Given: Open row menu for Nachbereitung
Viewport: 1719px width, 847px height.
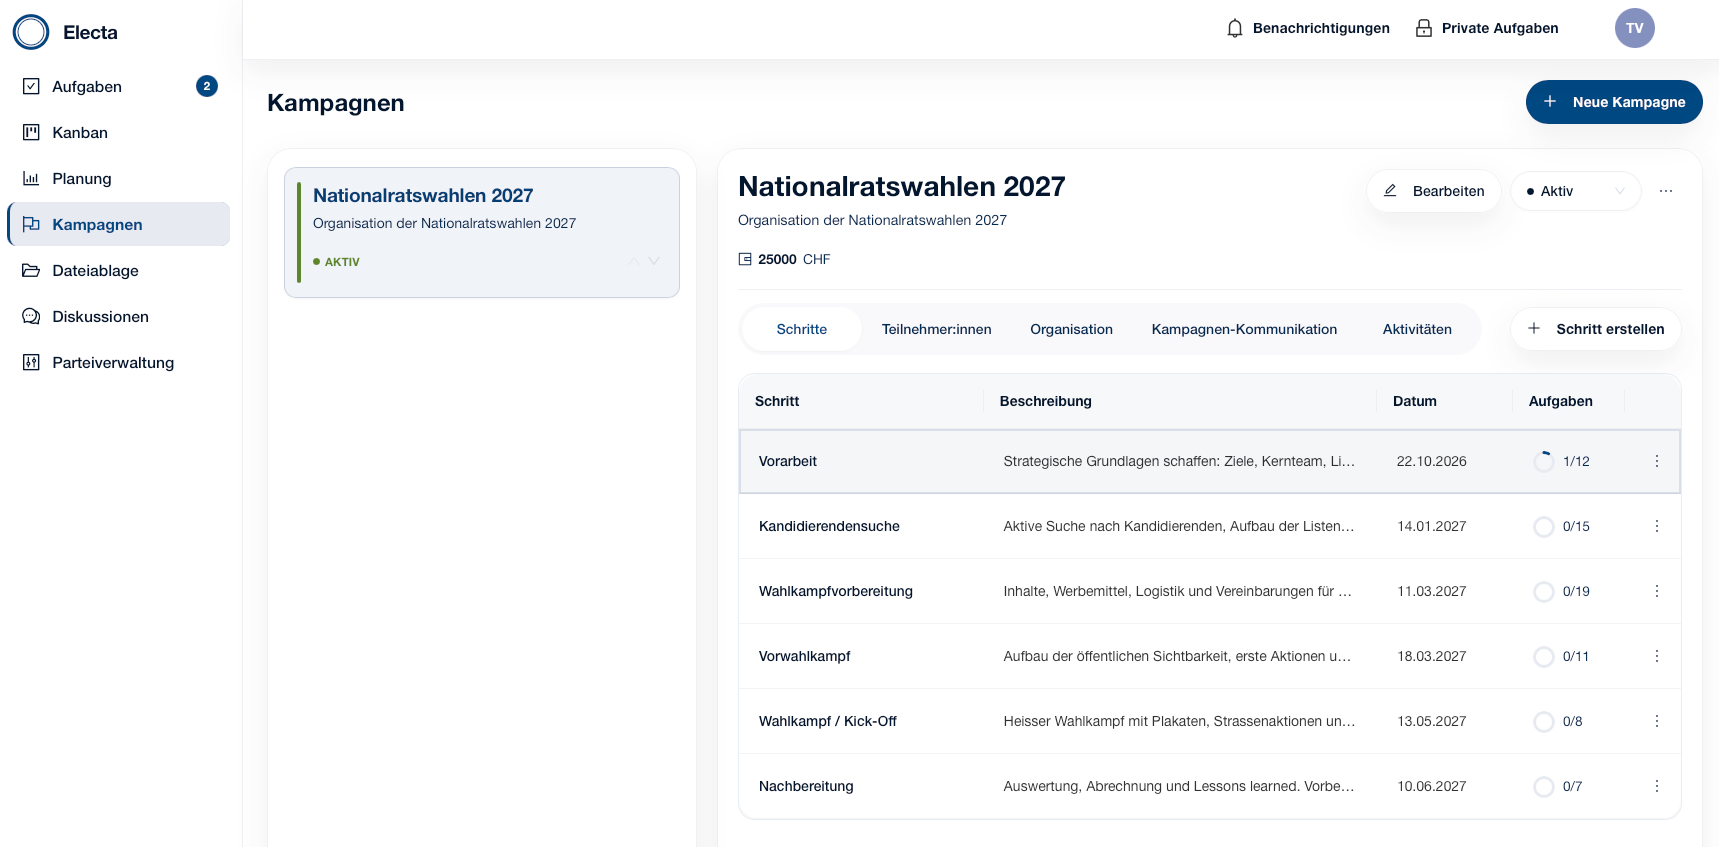Looking at the screenshot, I should point(1656,786).
